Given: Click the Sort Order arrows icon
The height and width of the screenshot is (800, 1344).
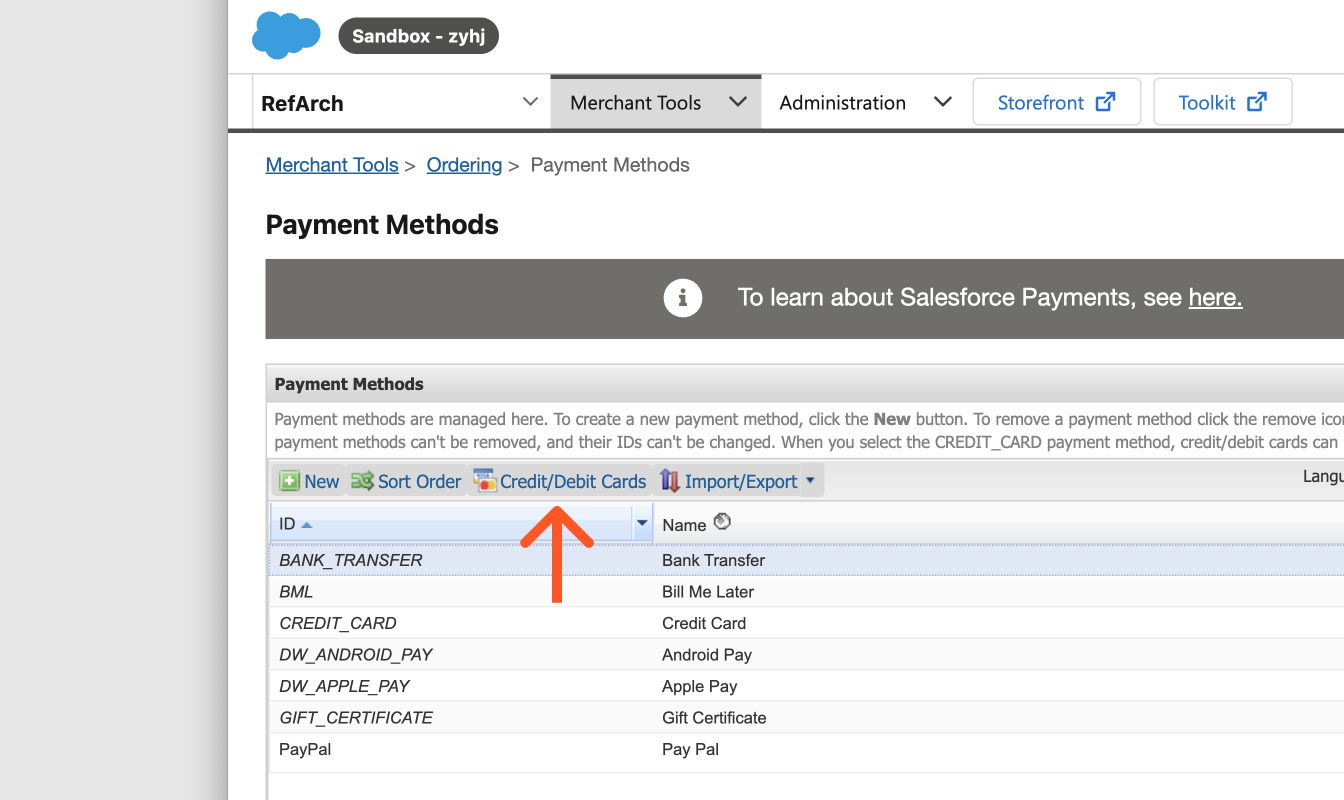Looking at the screenshot, I should [x=362, y=481].
